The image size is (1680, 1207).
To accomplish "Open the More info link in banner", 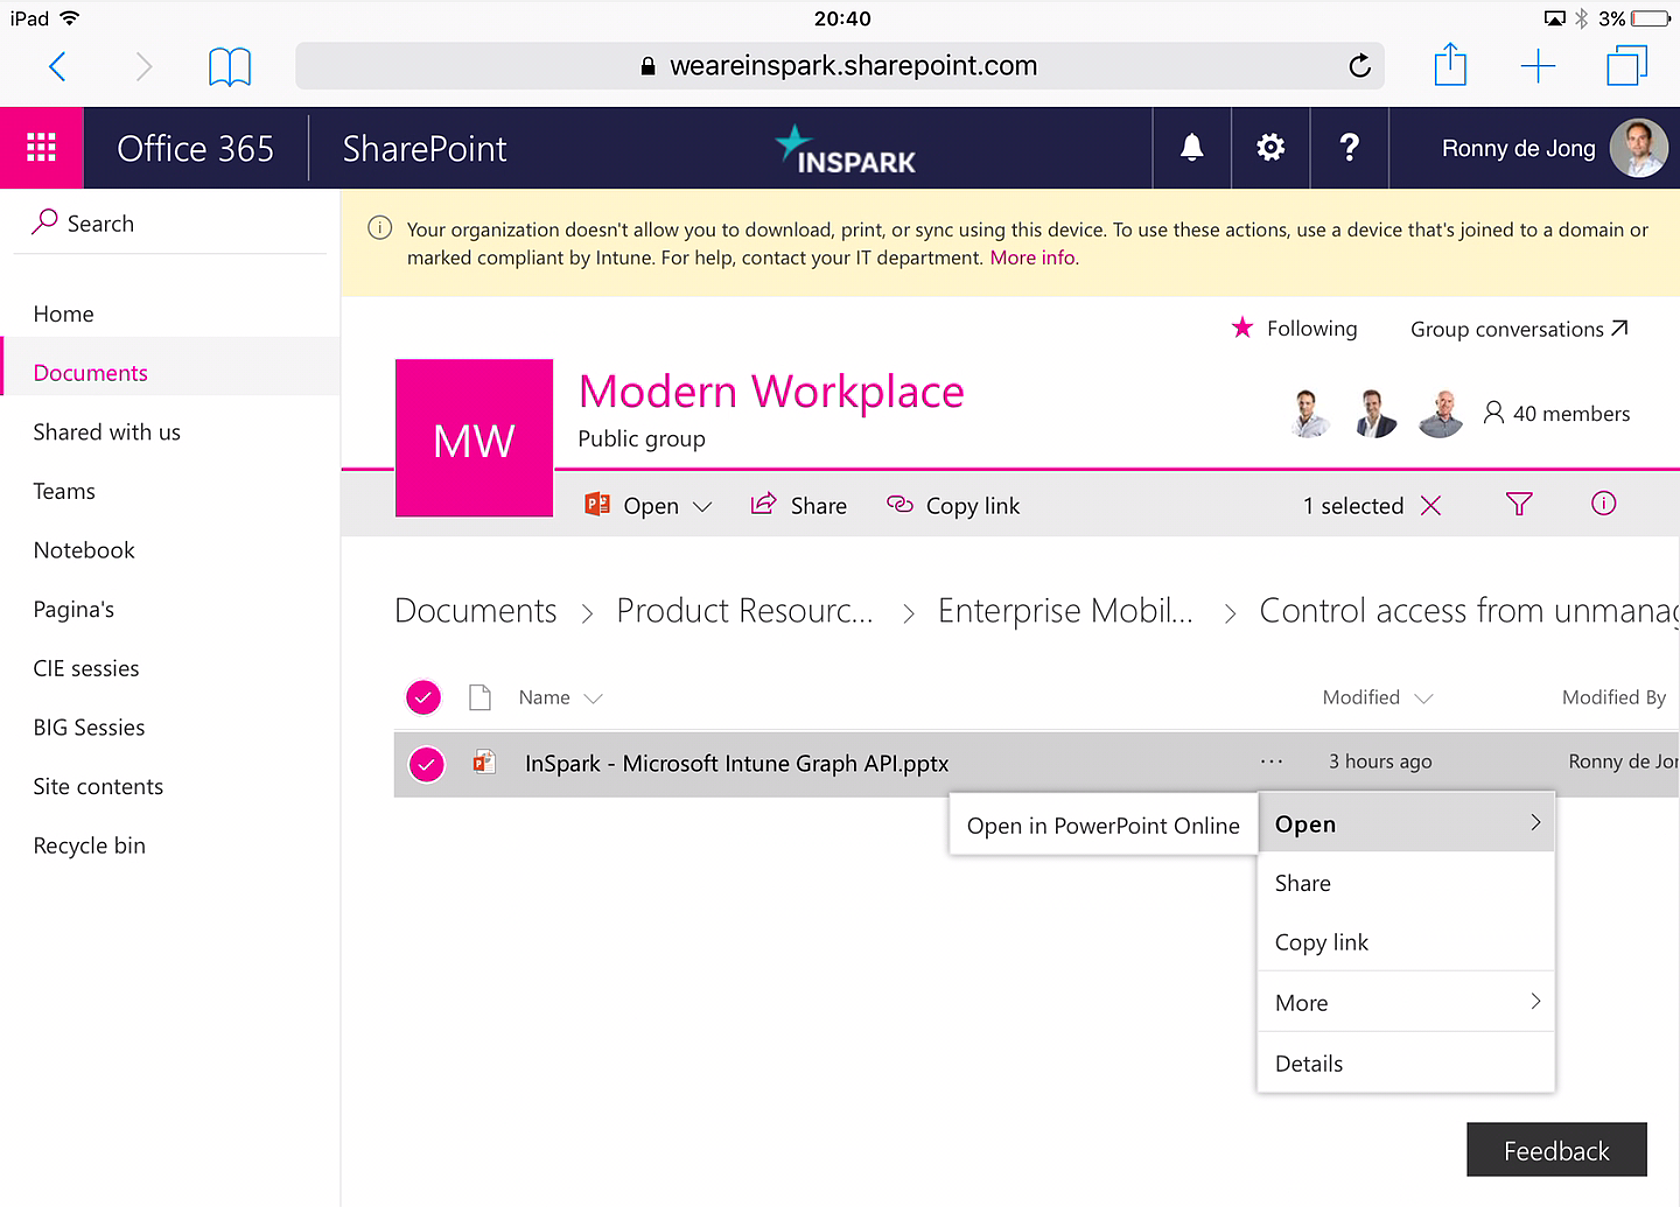I will [1032, 258].
